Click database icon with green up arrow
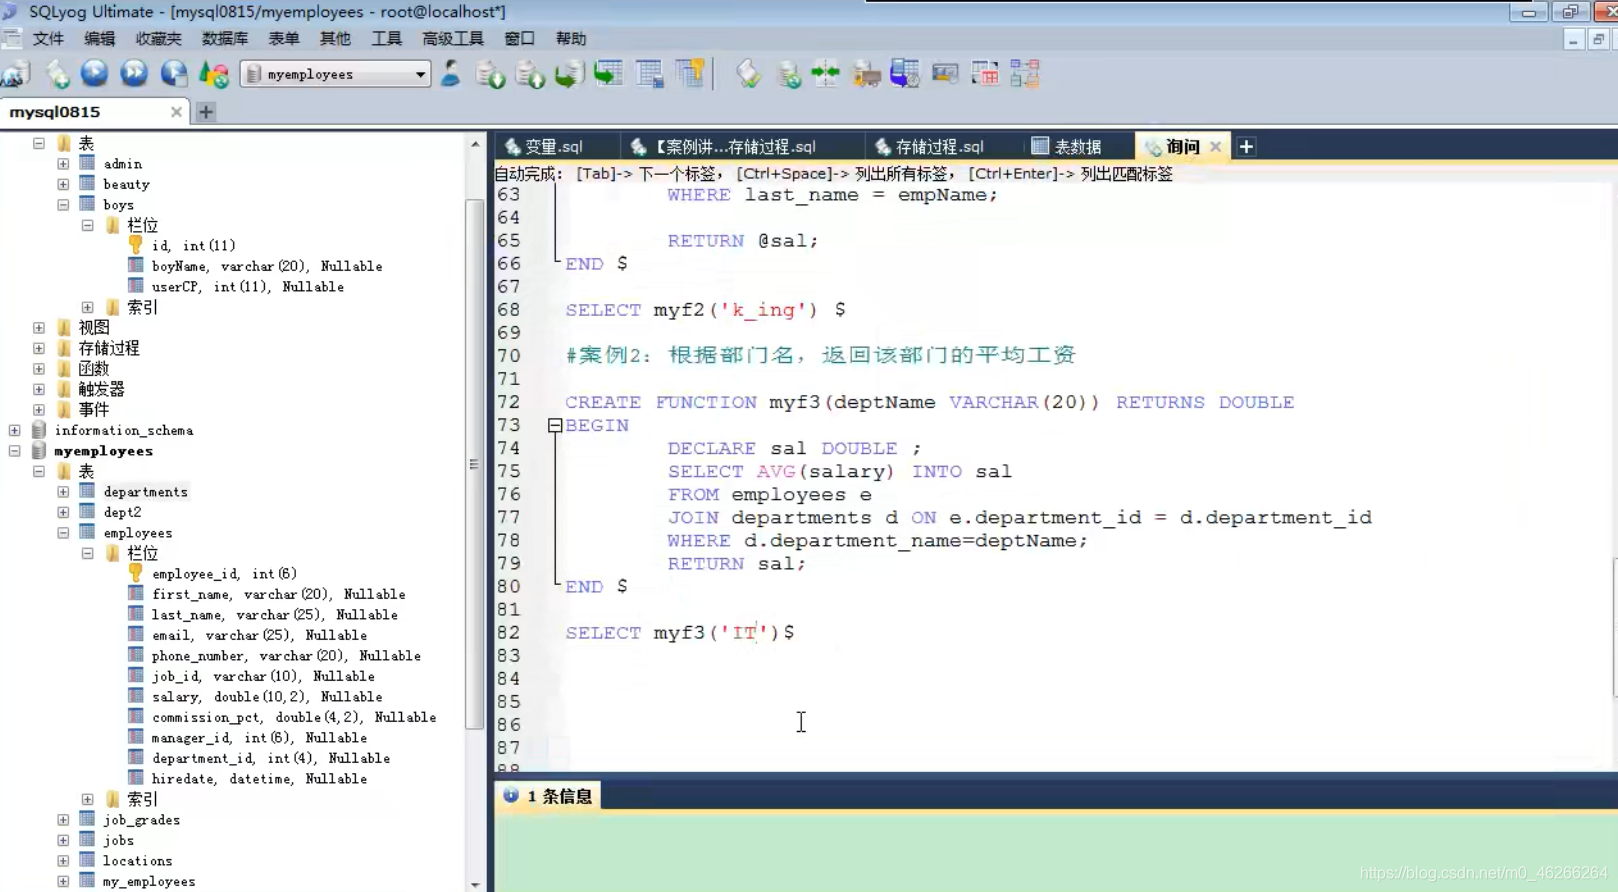 pos(530,74)
